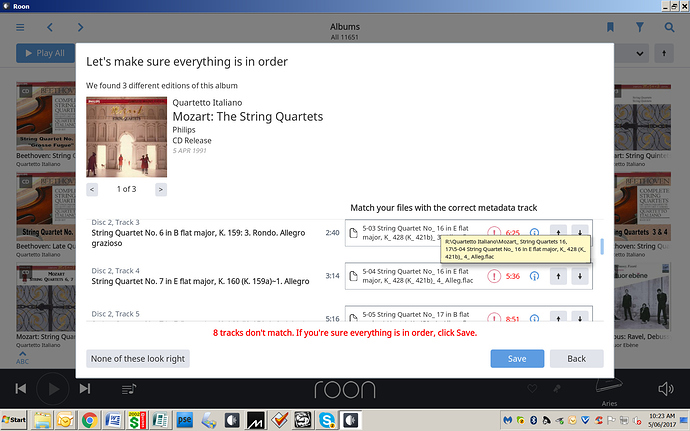Viewport: 690px width, 431px height.
Task: Go forward with the right arrow
Action: coord(80,27)
